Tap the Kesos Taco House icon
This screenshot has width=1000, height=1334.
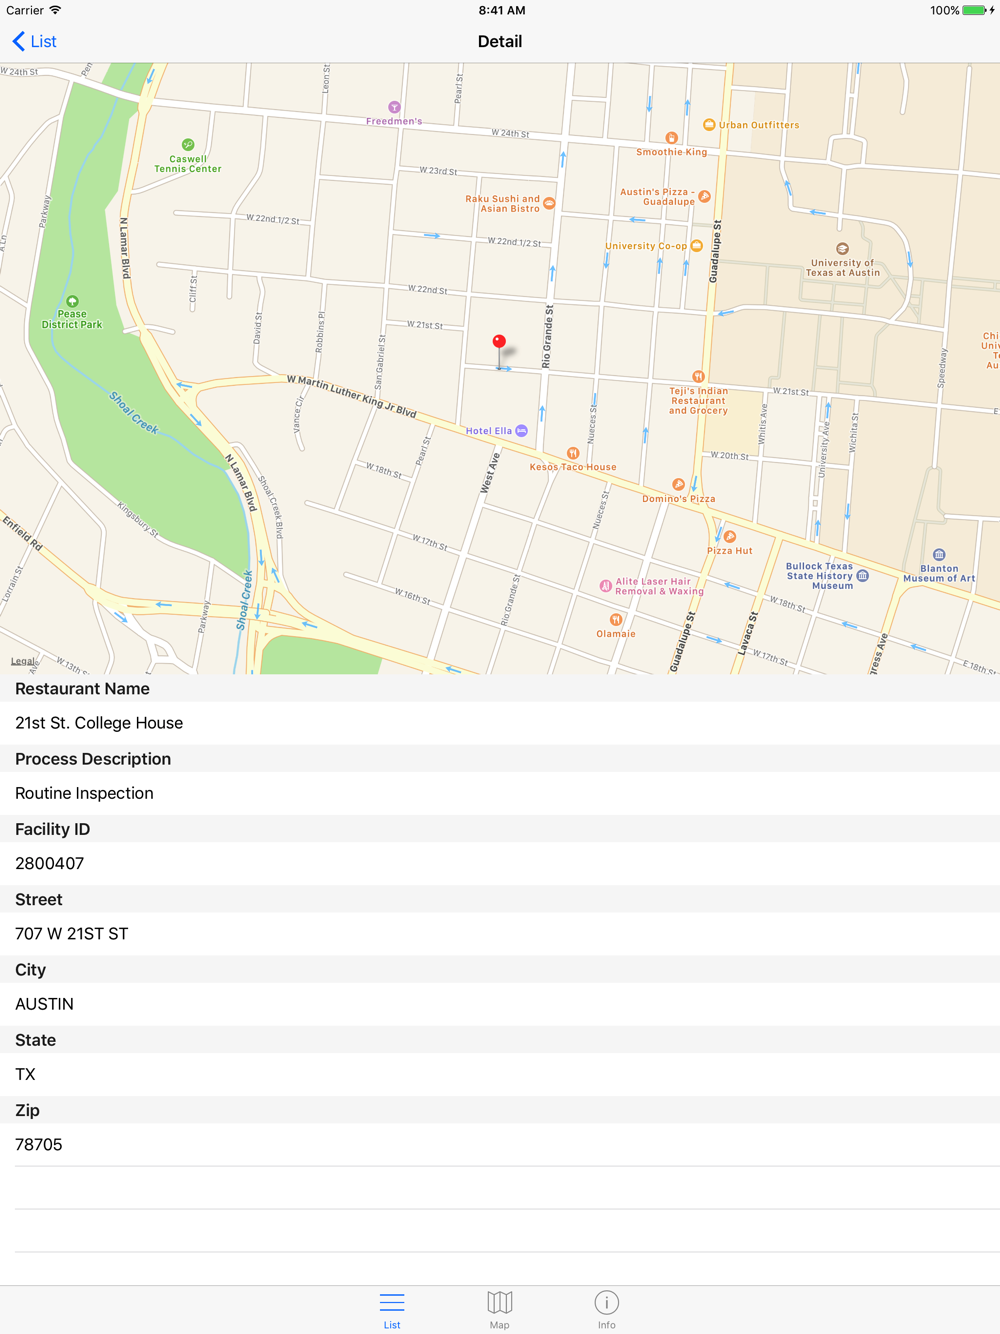click(x=573, y=453)
